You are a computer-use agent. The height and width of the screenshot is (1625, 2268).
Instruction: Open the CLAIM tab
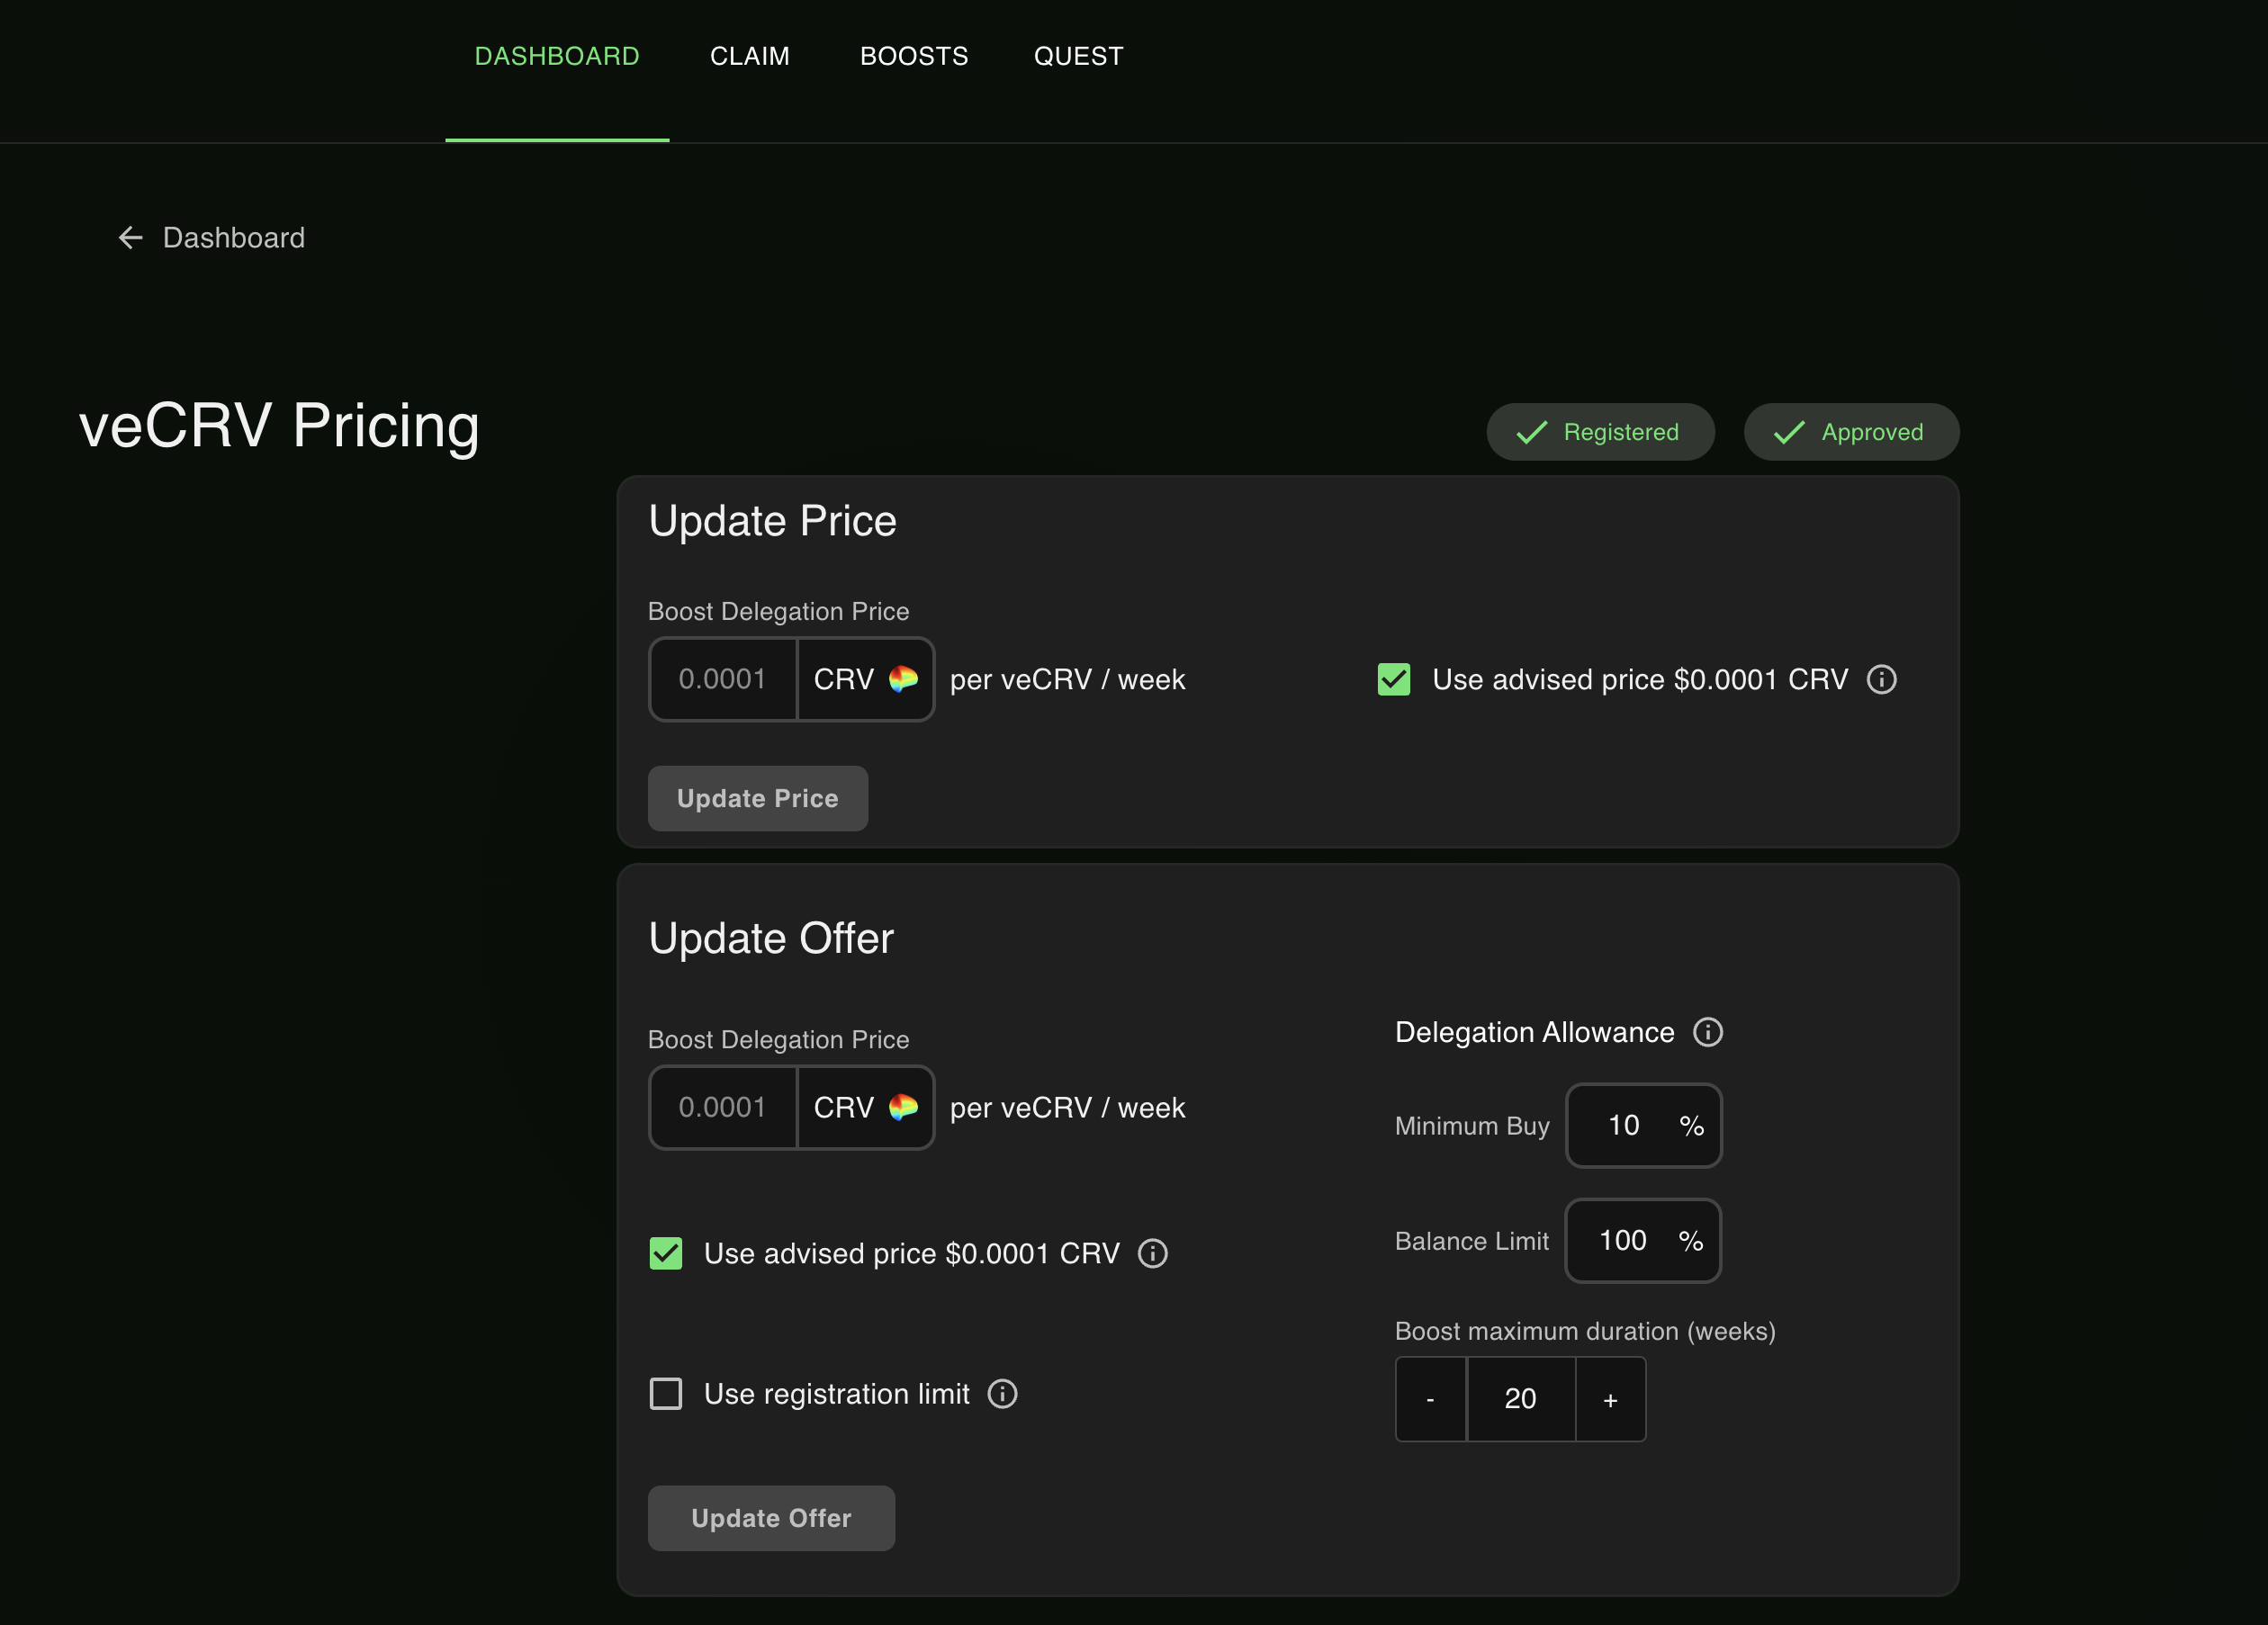749,56
